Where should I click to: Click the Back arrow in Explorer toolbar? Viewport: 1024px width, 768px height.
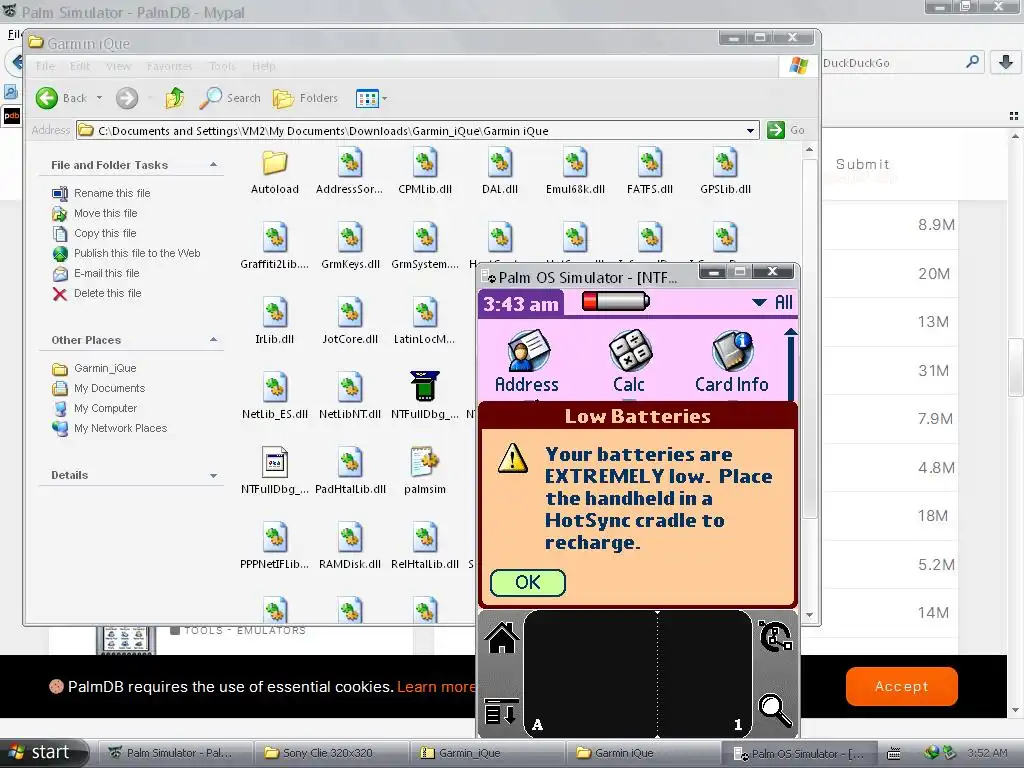click(46, 99)
